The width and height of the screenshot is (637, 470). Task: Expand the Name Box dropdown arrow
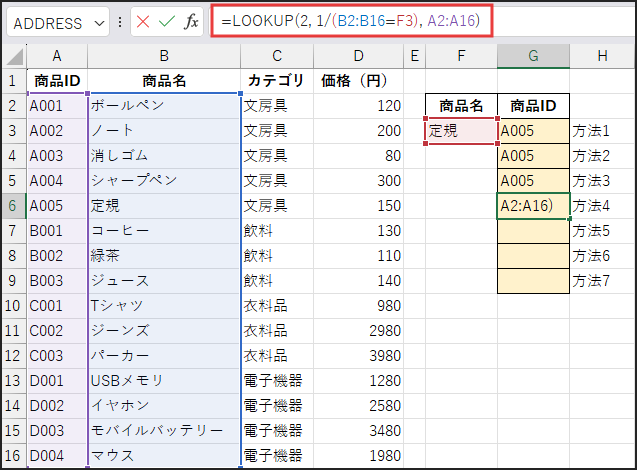point(99,23)
